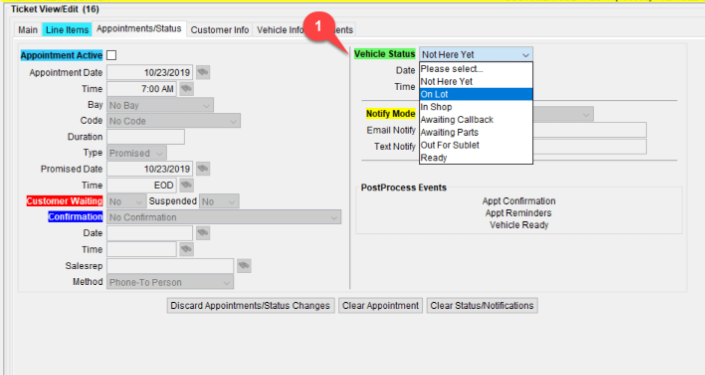Choose Not Here Yet in status list
This screenshot has height=375, width=705.
476,81
